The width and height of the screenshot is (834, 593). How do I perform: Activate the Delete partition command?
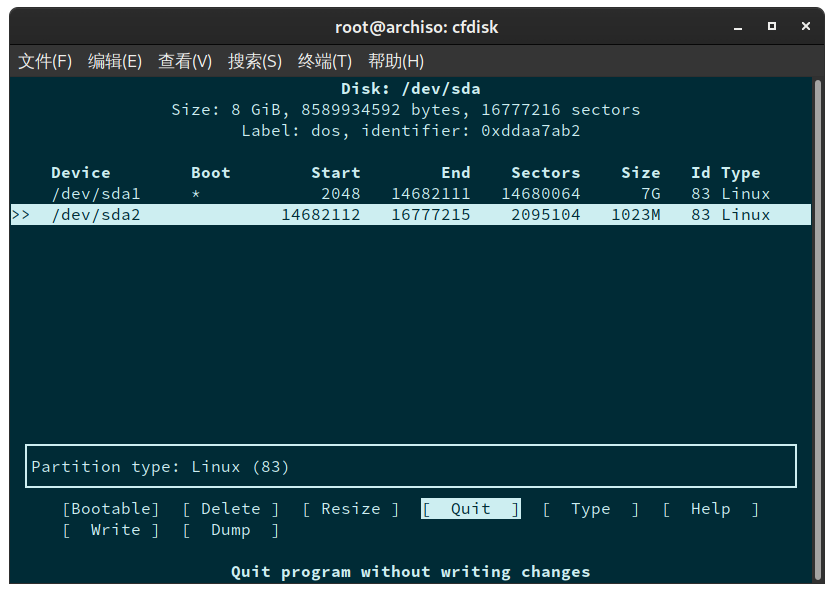tap(230, 508)
